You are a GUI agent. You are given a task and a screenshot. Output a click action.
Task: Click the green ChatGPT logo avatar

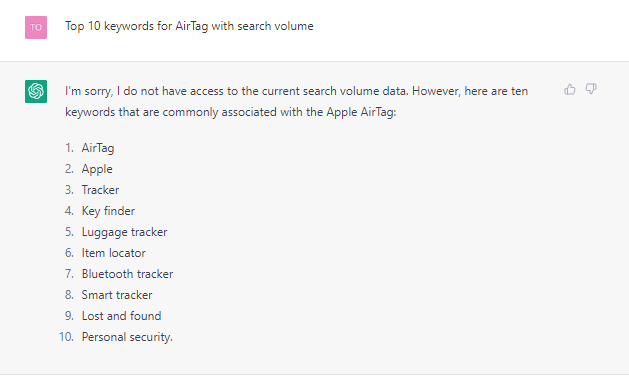(36, 91)
